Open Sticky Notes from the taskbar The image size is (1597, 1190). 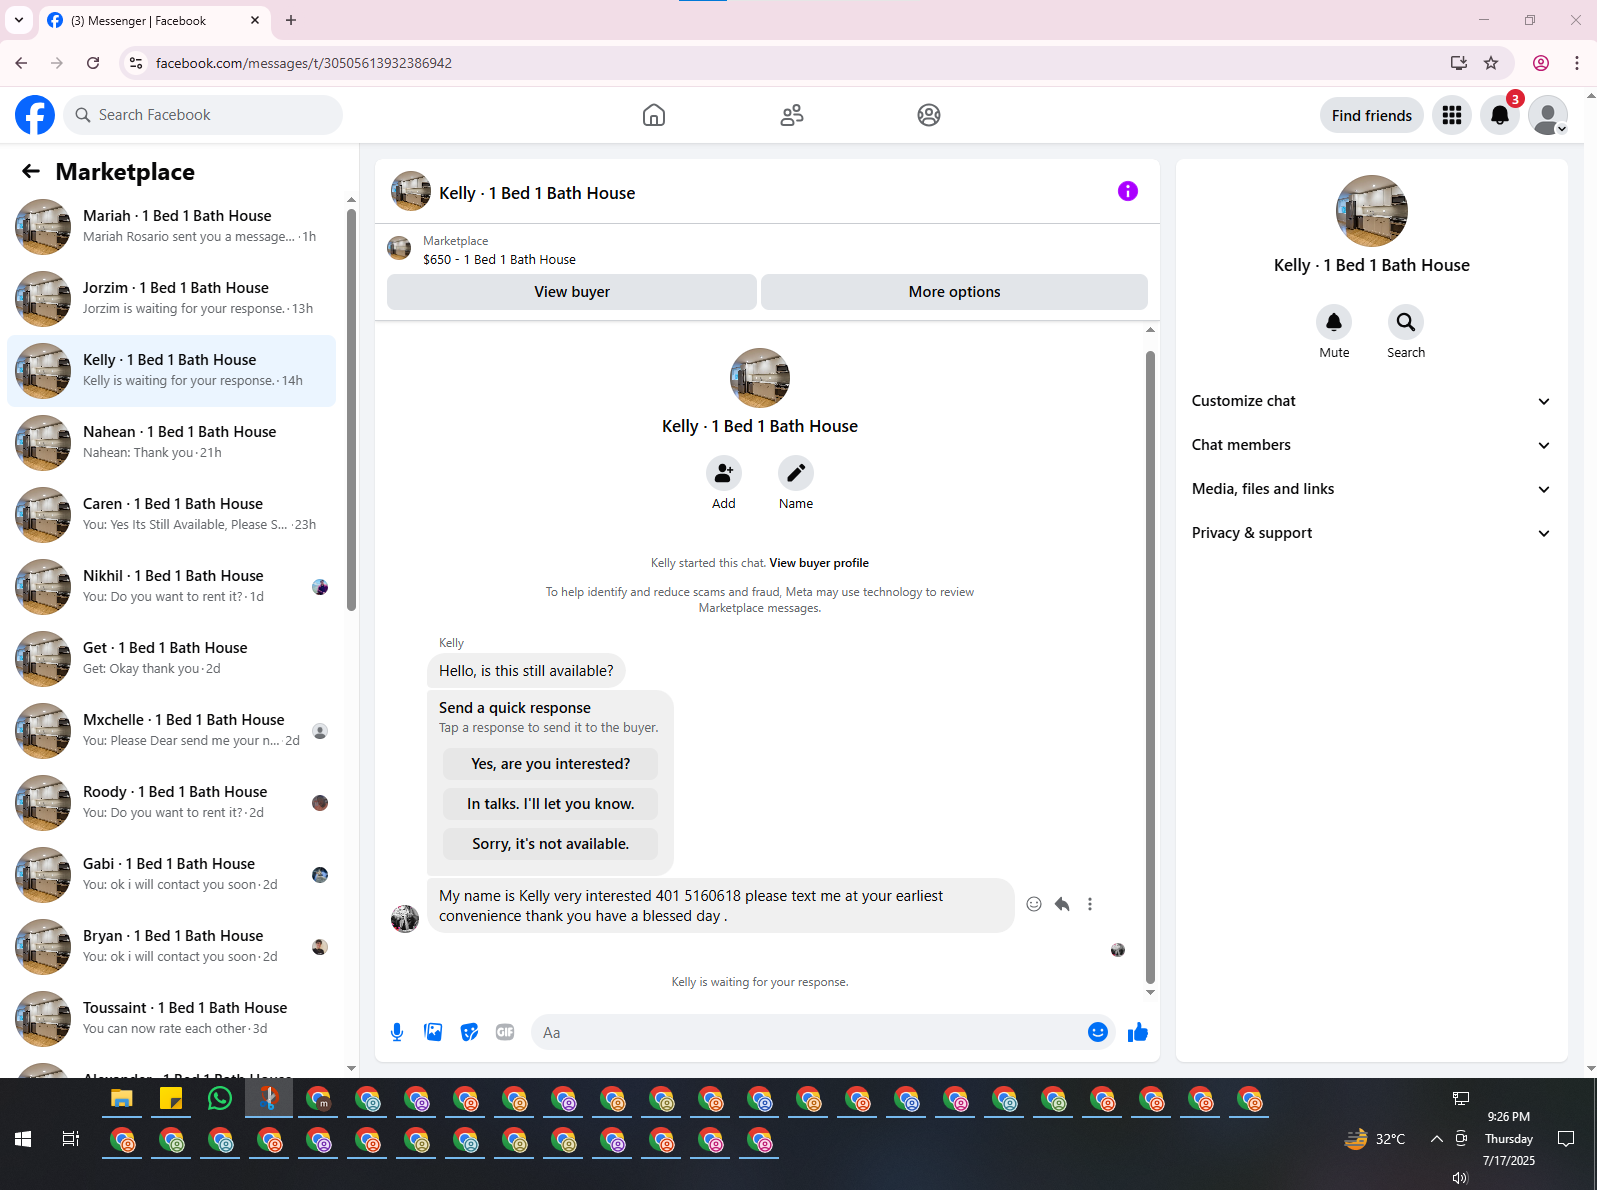(x=171, y=1099)
